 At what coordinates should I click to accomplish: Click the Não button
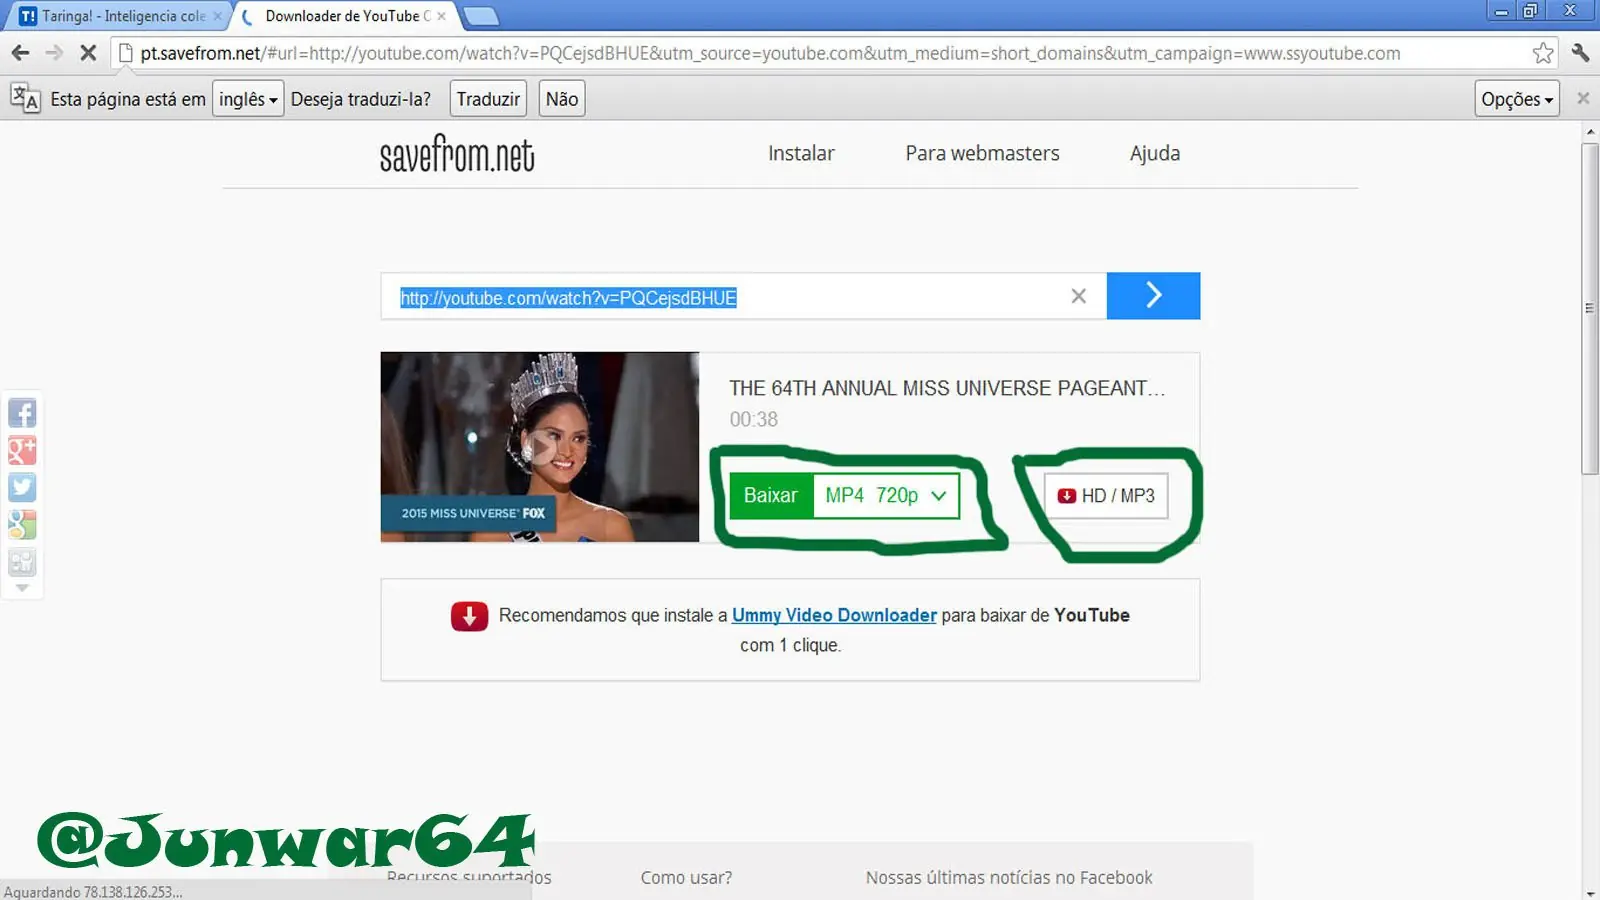pyautogui.click(x=562, y=99)
